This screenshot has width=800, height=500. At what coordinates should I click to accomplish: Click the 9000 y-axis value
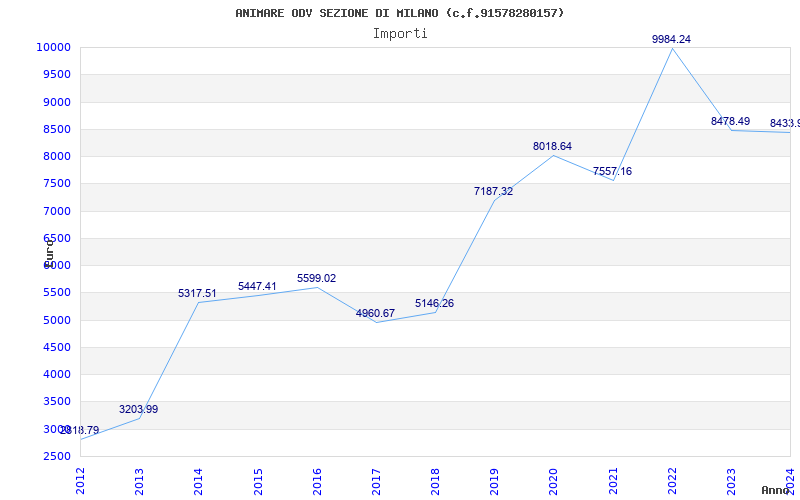click(x=56, y=102)
